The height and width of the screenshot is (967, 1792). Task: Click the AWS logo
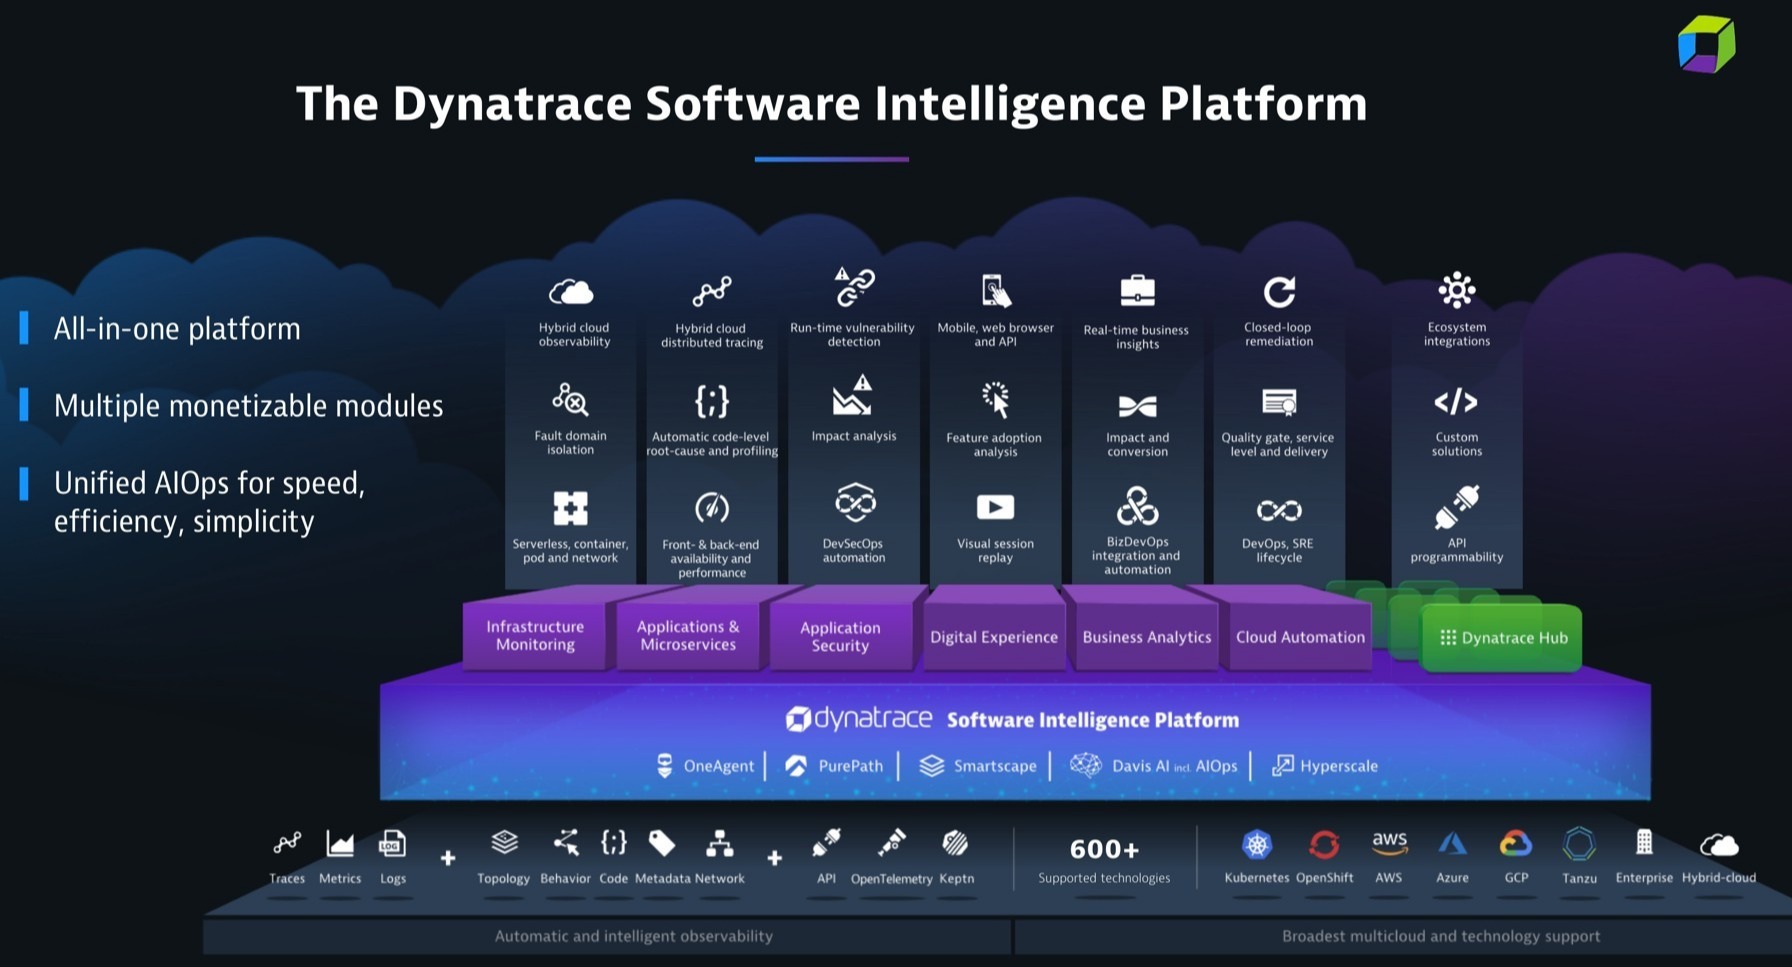pyautogui.click(x=1389, y=843)
